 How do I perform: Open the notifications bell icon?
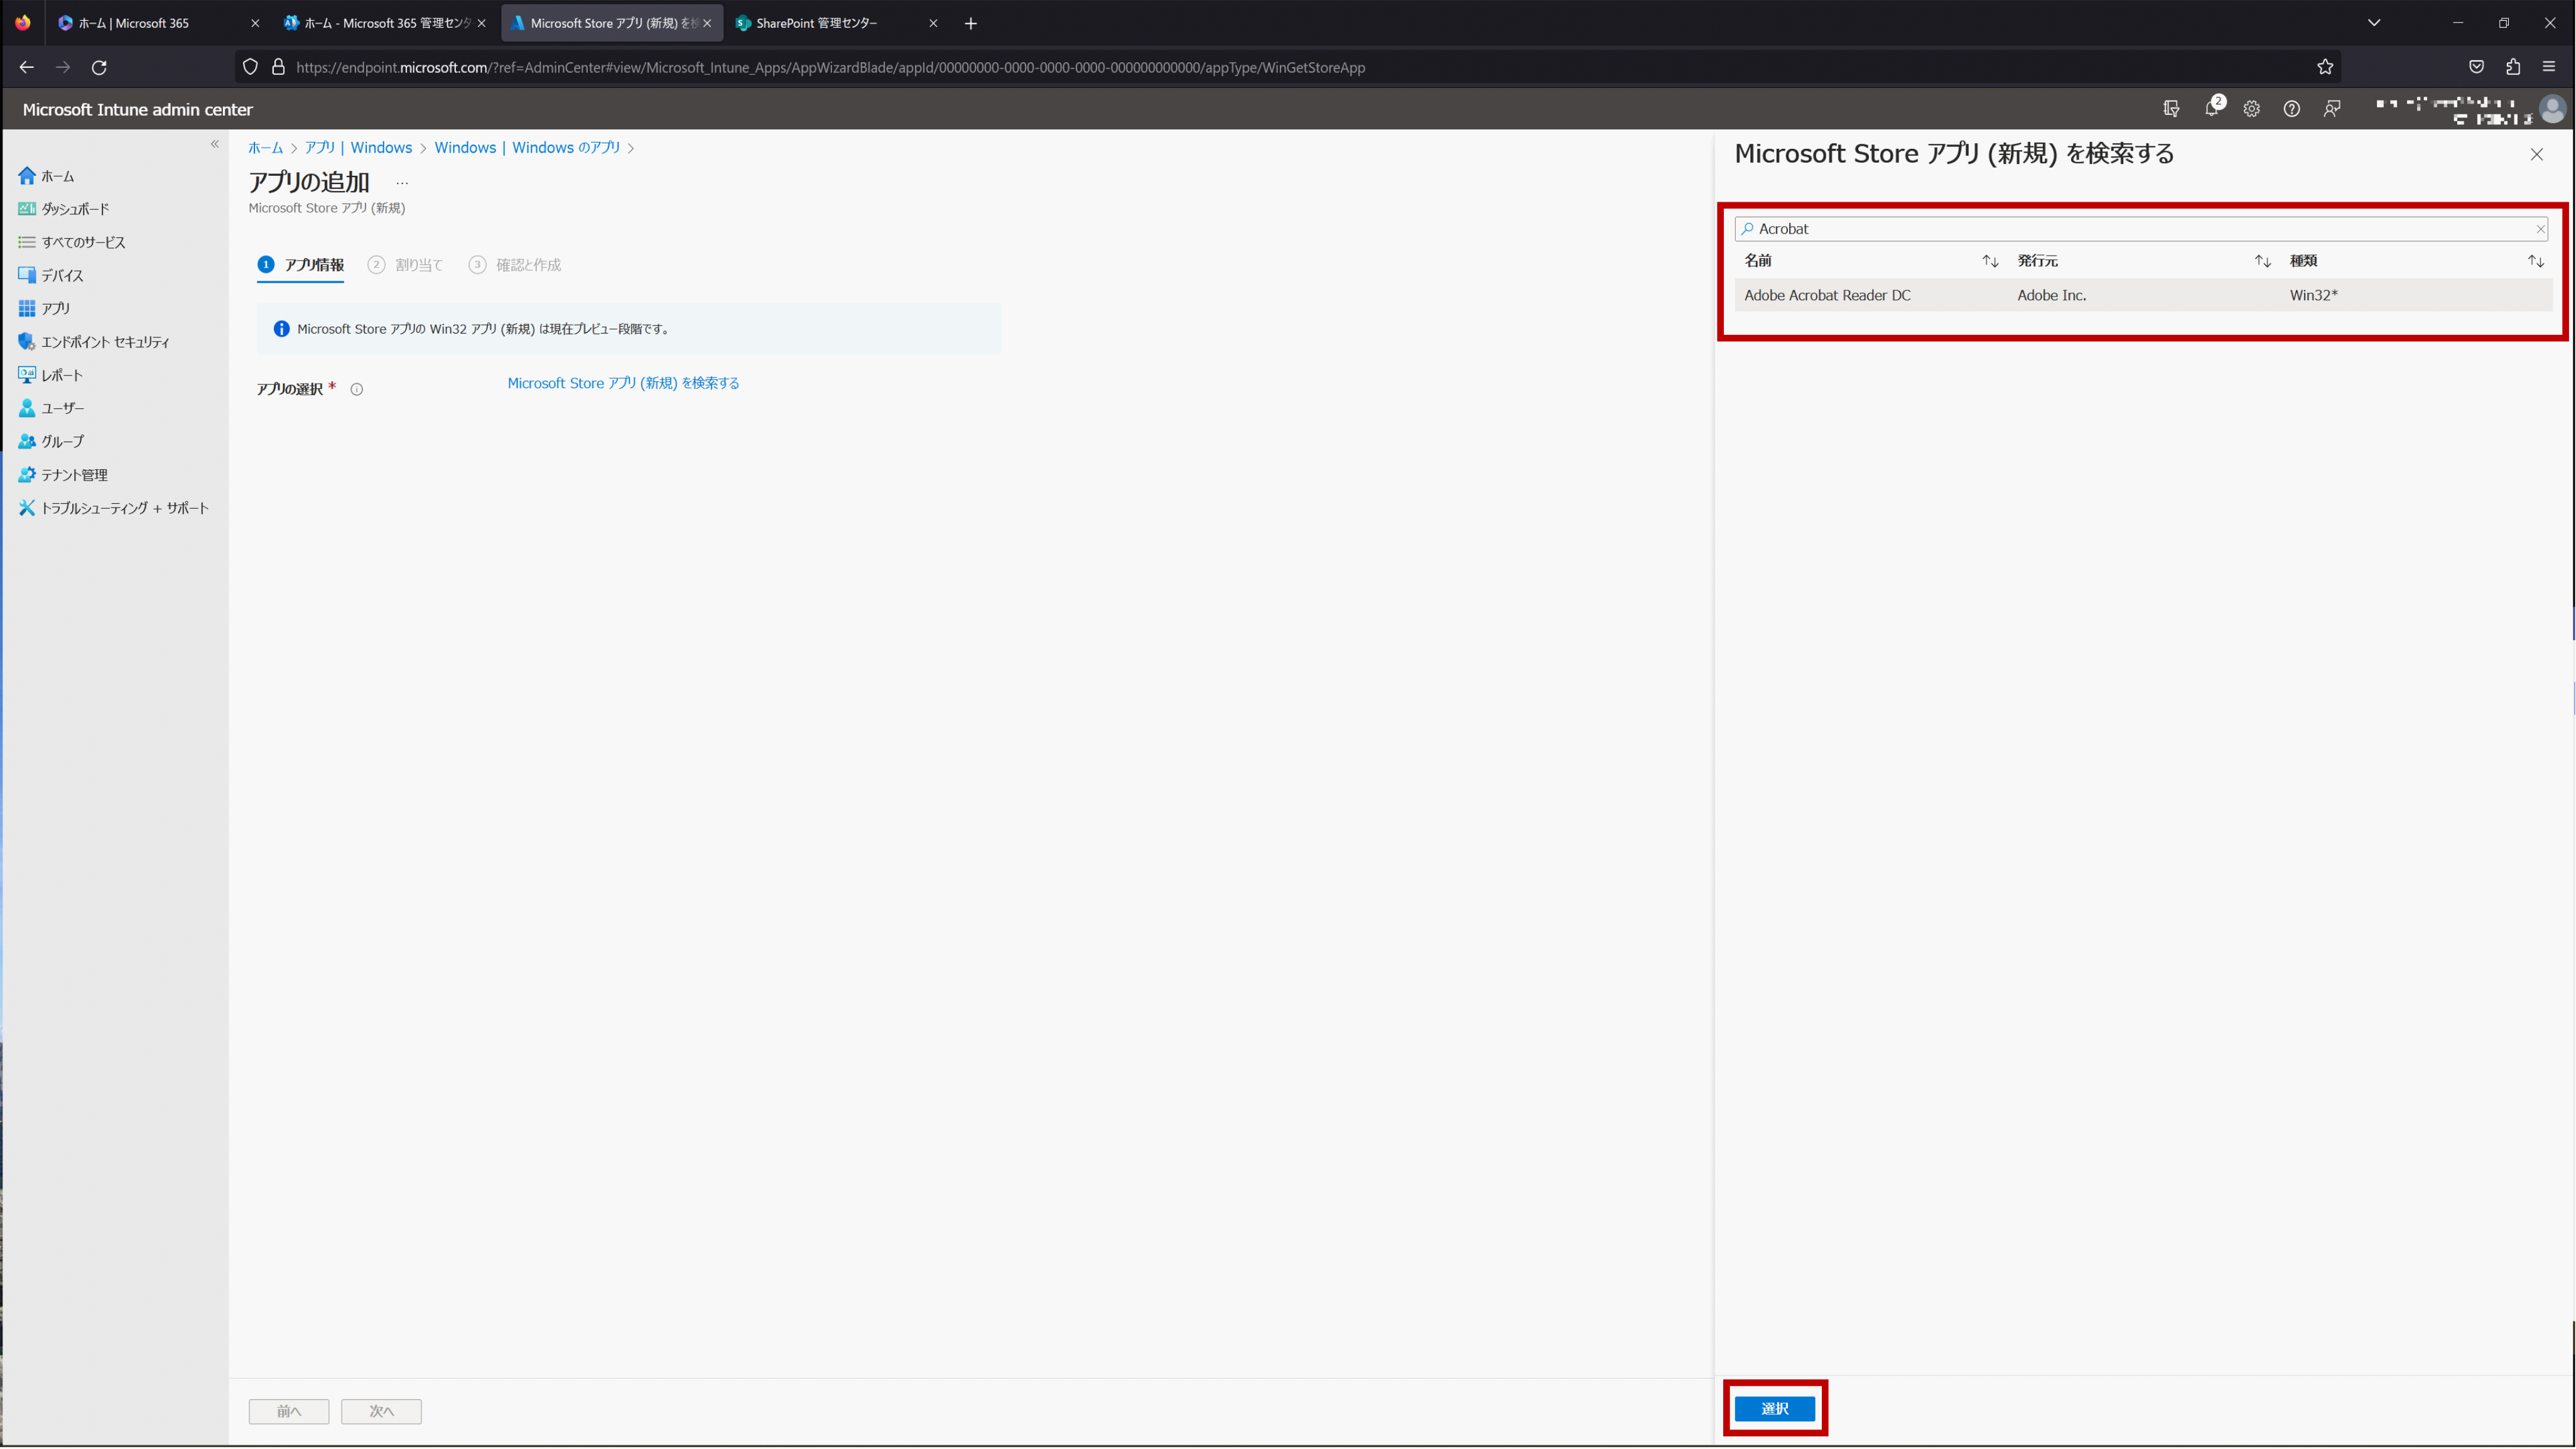[x=2213, y=108]
